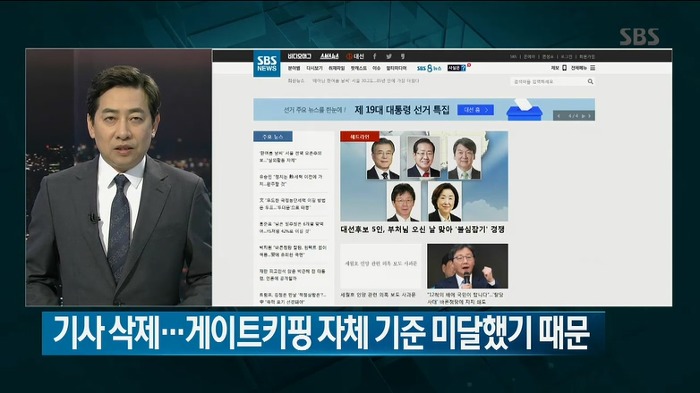Select the 주요 뉴스 section tab
The image size is (700, 393).
click(273, 137)
